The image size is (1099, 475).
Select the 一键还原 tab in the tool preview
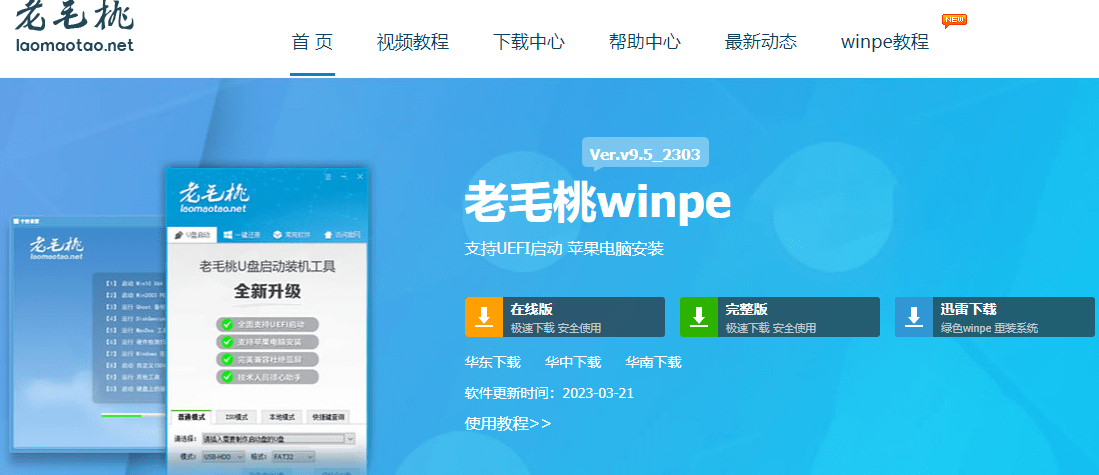[241, 235]
